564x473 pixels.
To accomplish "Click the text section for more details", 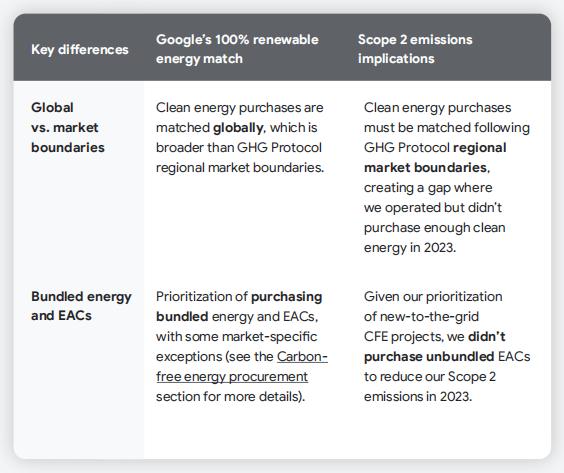I will (x=229, y=396).
